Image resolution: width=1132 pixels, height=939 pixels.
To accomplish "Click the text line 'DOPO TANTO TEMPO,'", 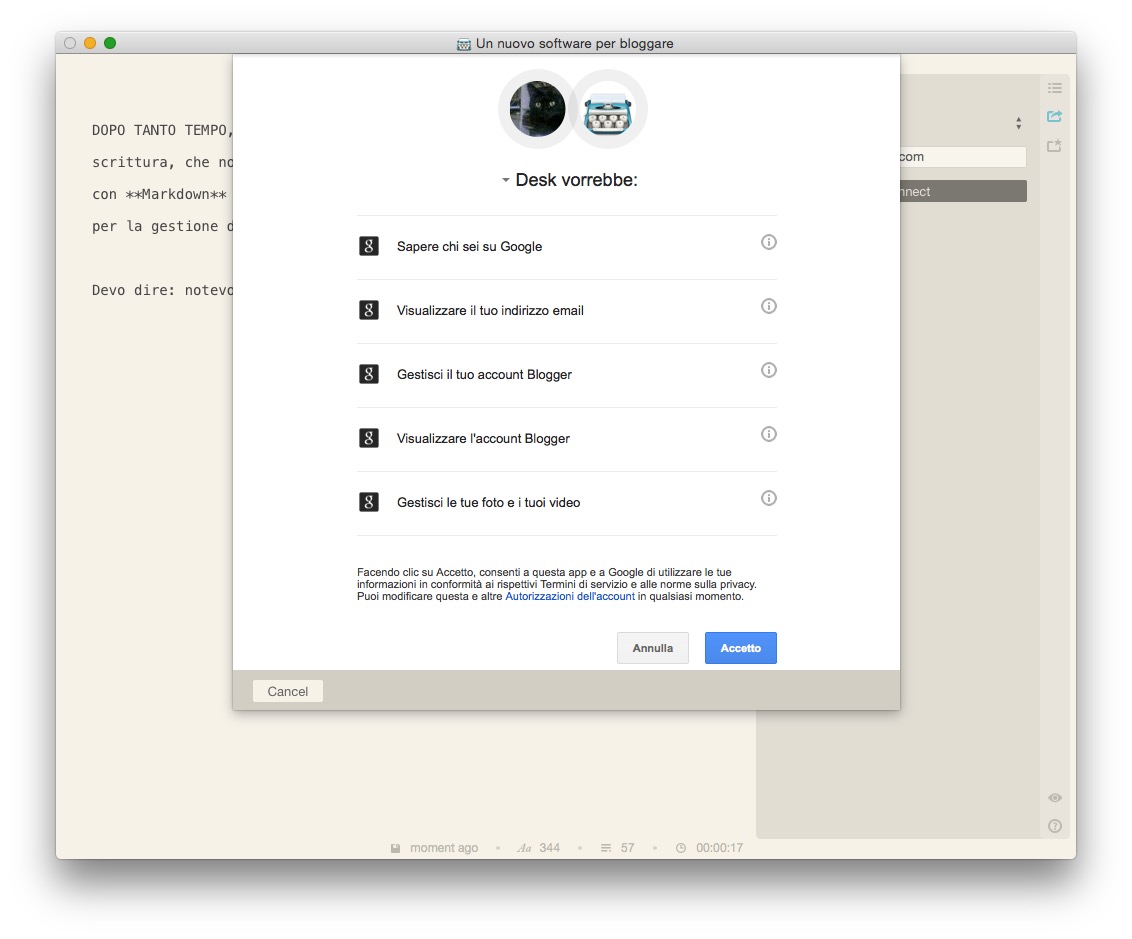I will [x=162, y=131].
